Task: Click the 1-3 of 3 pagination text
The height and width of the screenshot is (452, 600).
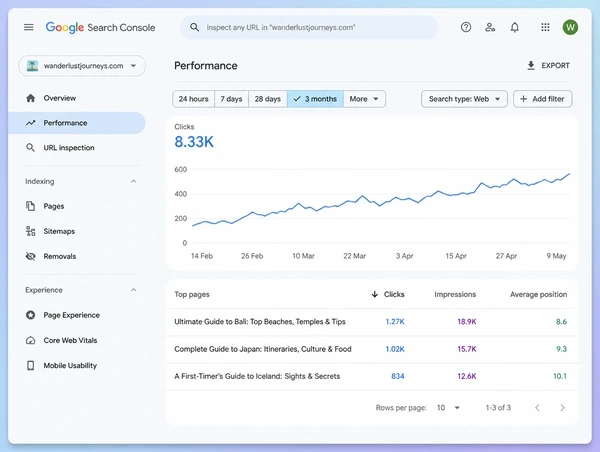Action: 498,408
